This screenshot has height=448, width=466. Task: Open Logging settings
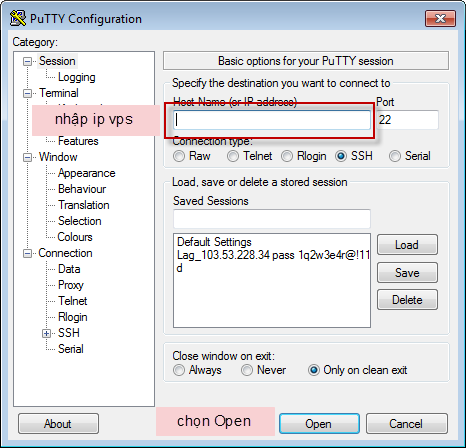click(x=76, y=77)
